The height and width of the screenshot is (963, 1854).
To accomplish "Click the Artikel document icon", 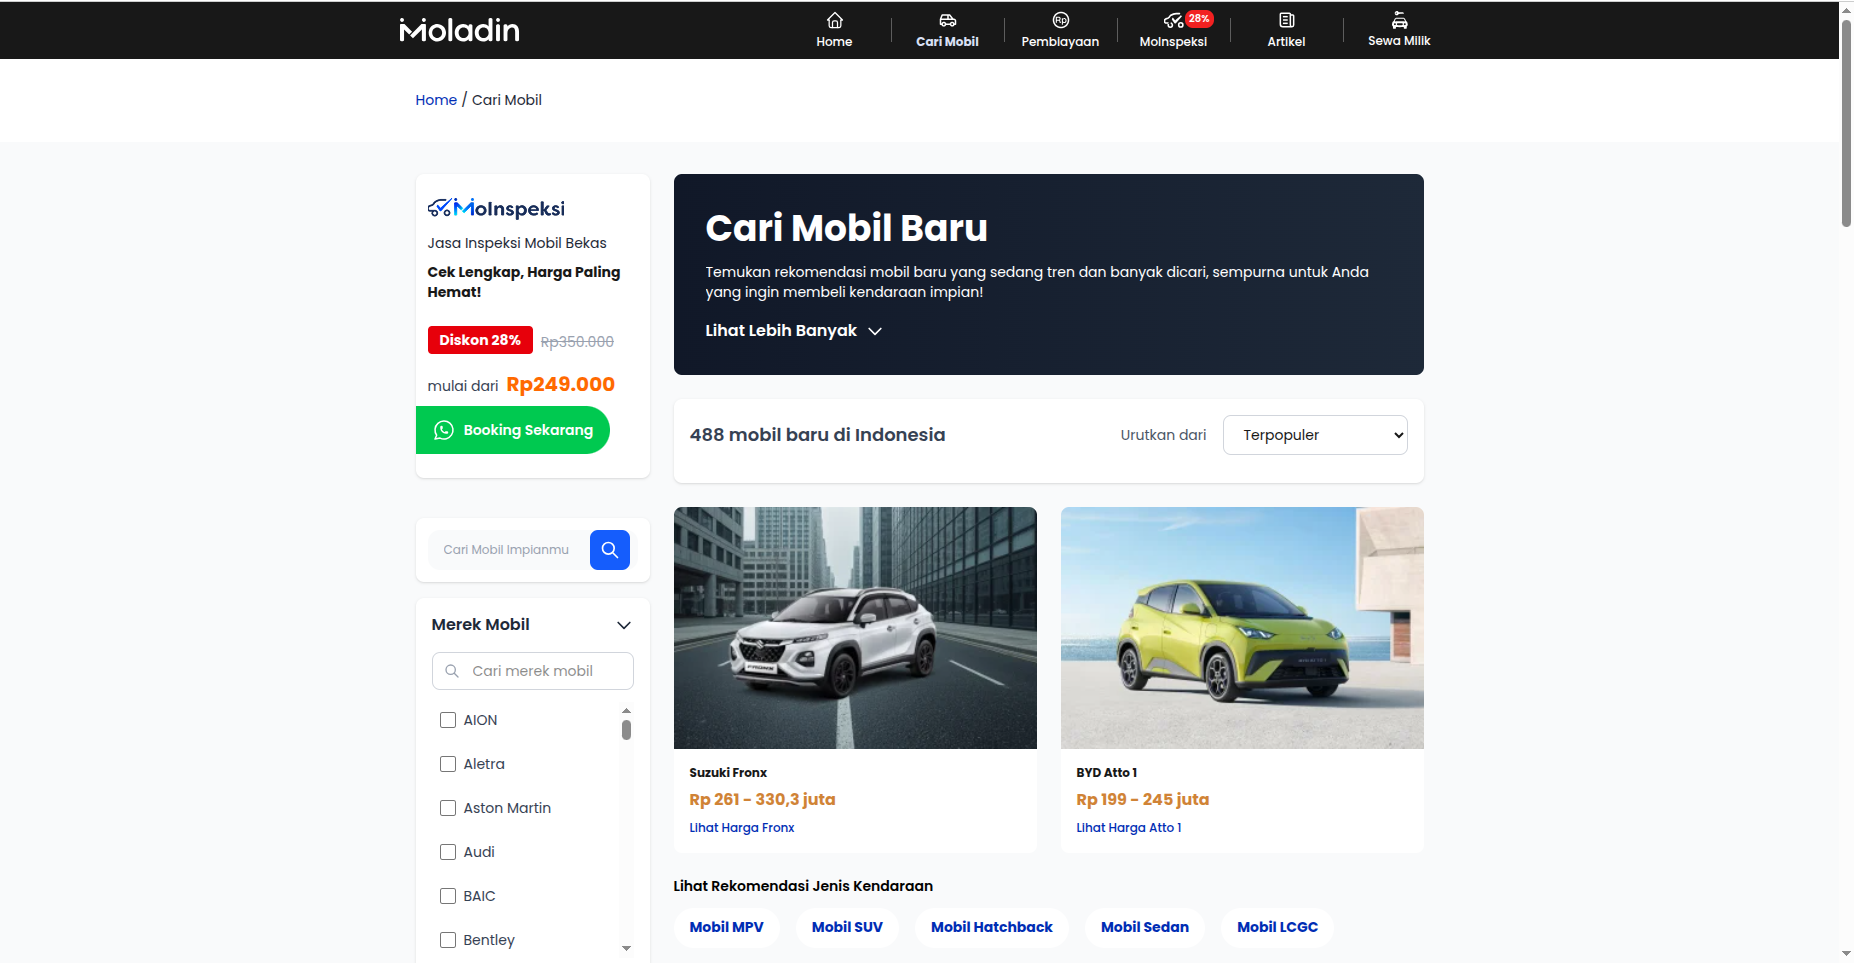I will click(x=1286, y=20).
